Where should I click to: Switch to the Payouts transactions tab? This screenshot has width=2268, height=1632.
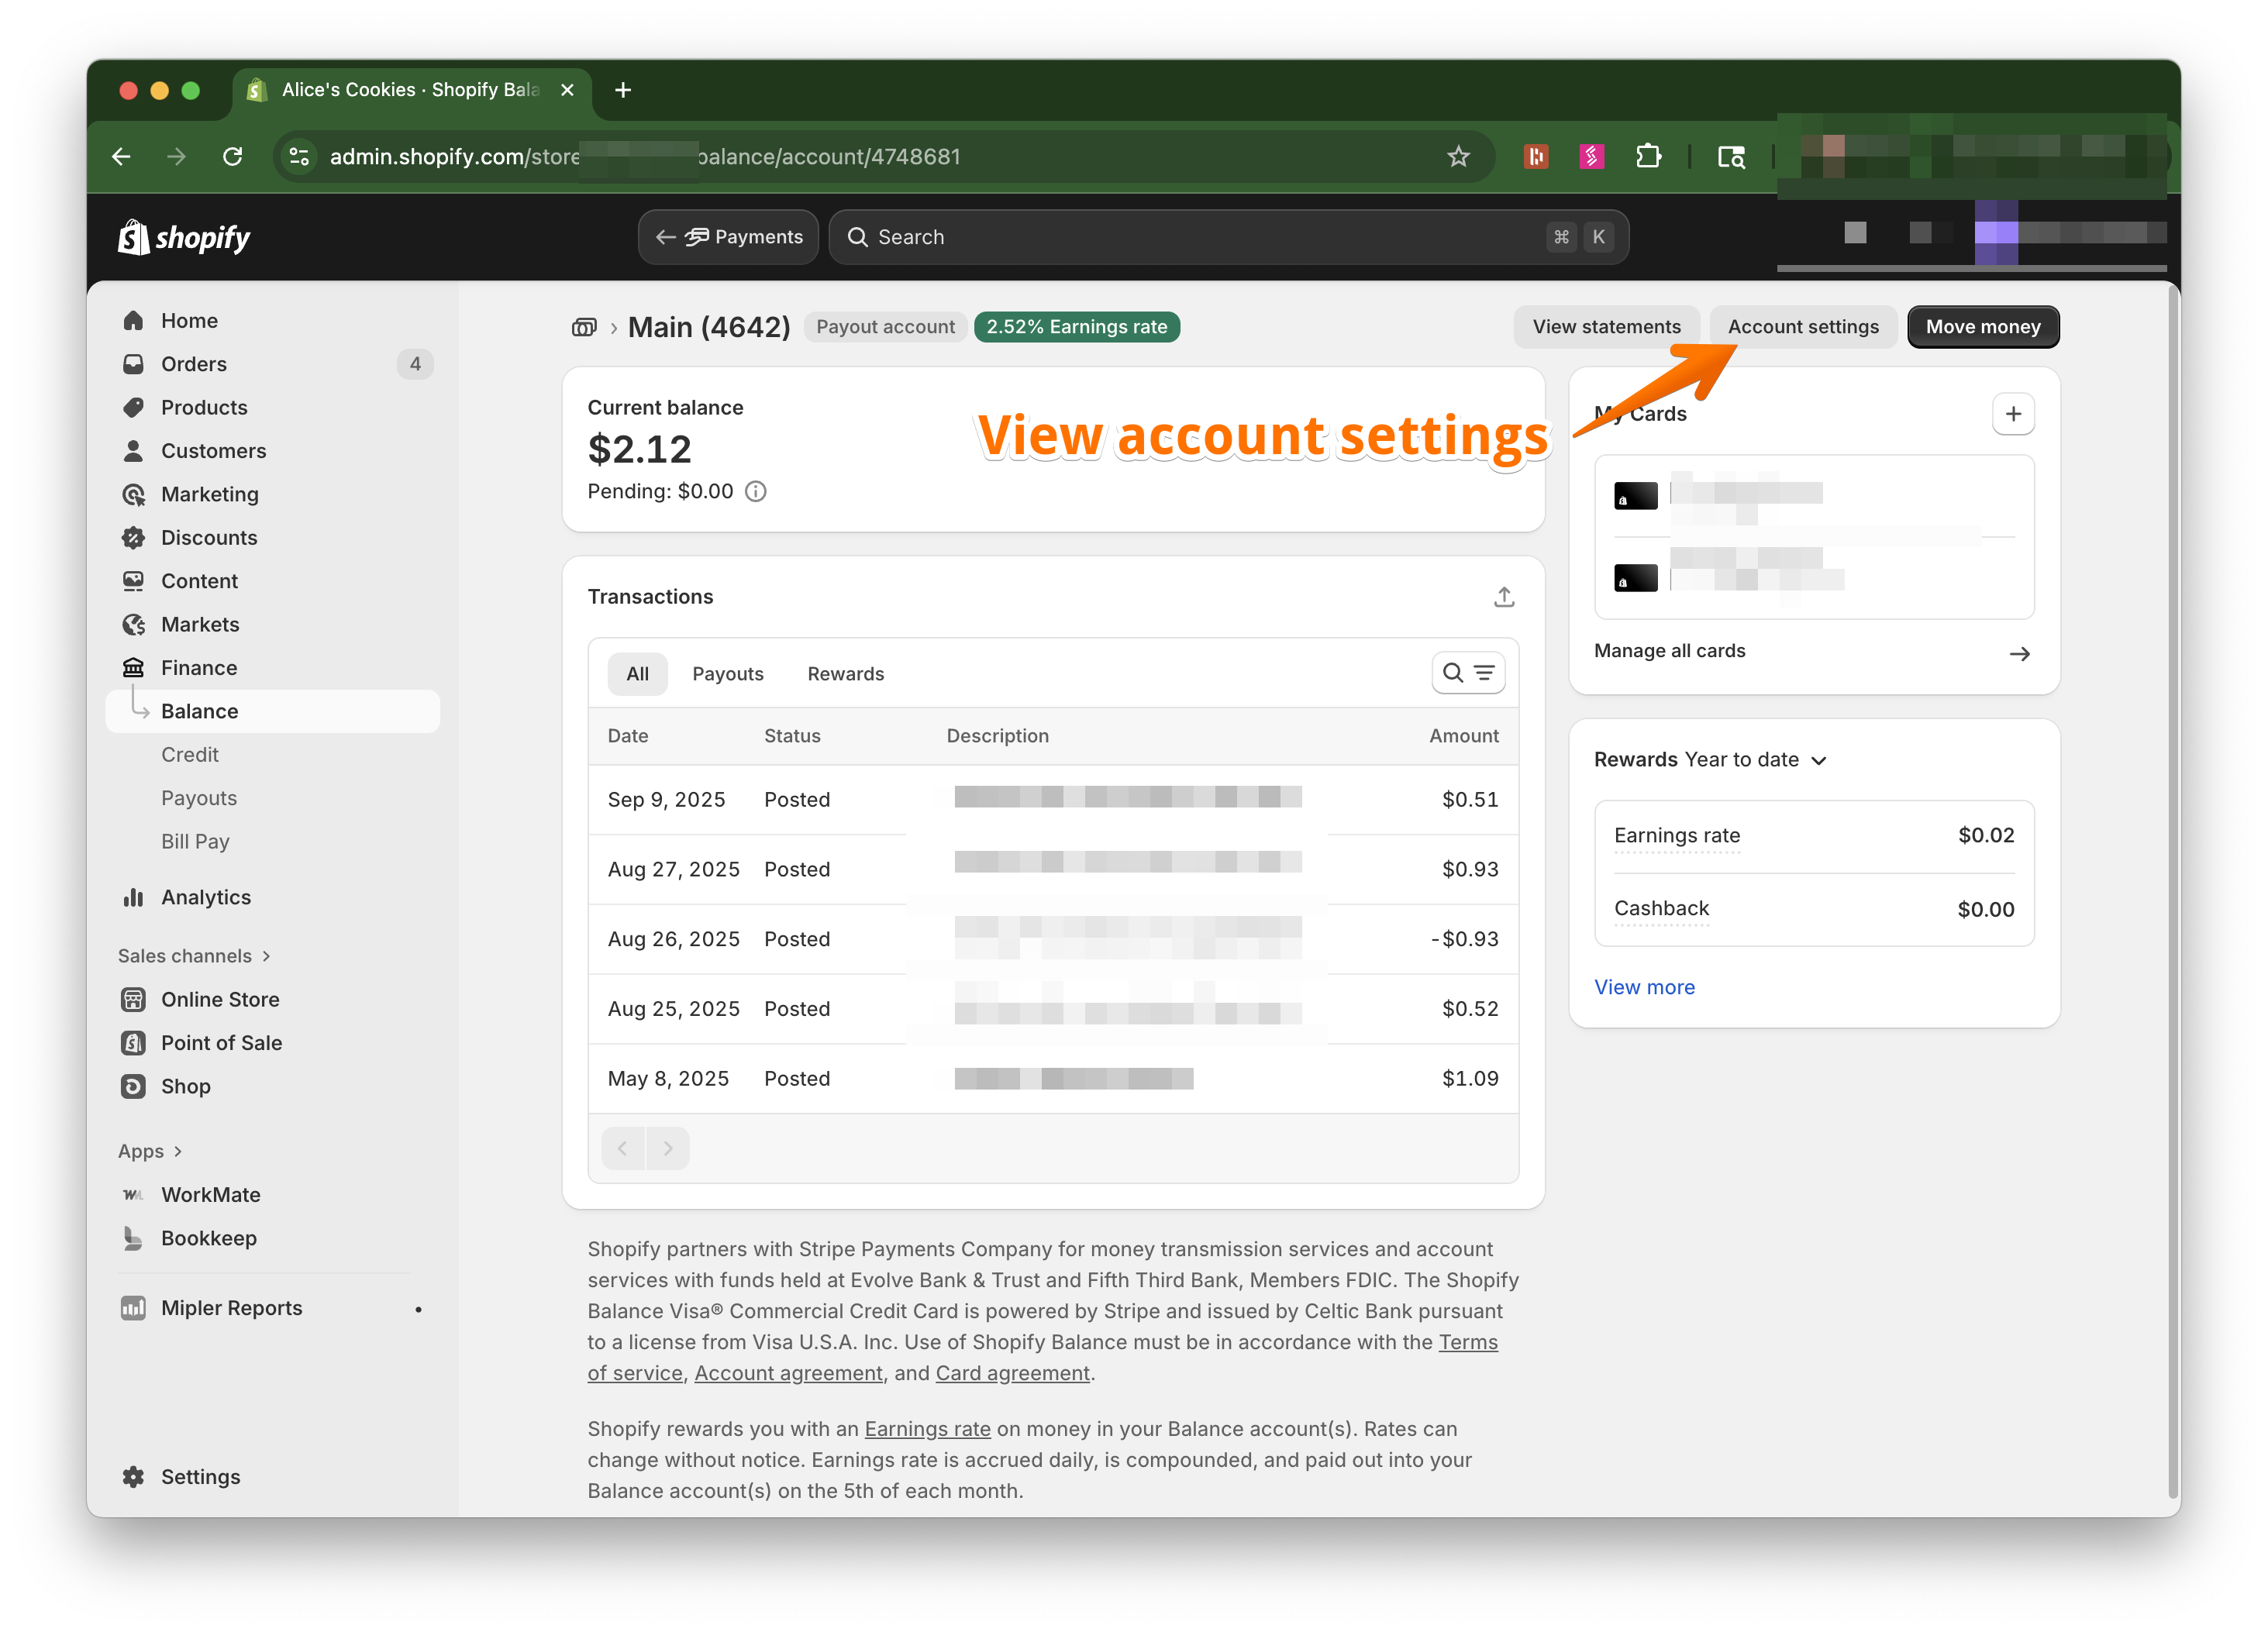click(x=727, y=674)
